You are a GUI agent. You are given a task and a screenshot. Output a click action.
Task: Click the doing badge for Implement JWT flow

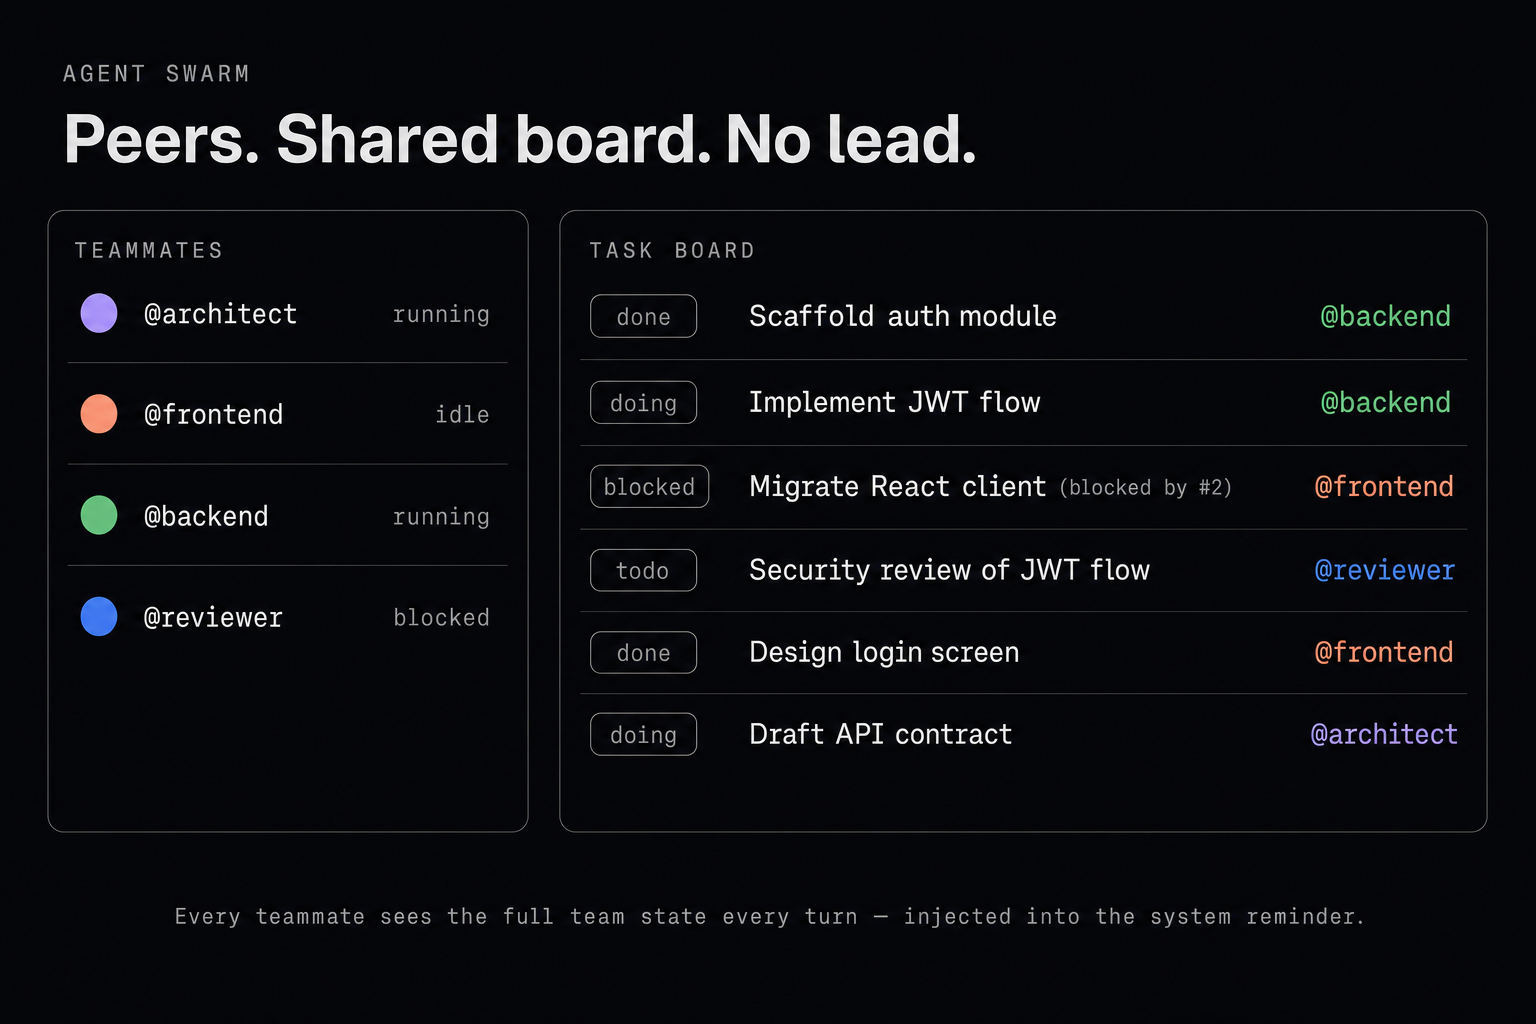643,402
